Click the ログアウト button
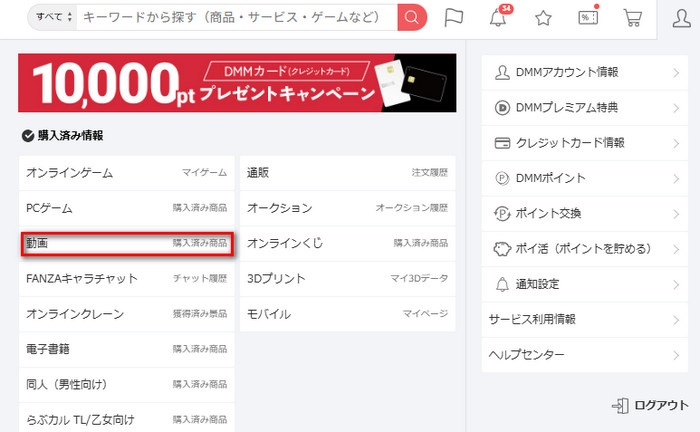This screenshot has width=700, height=432. point(650,406)
